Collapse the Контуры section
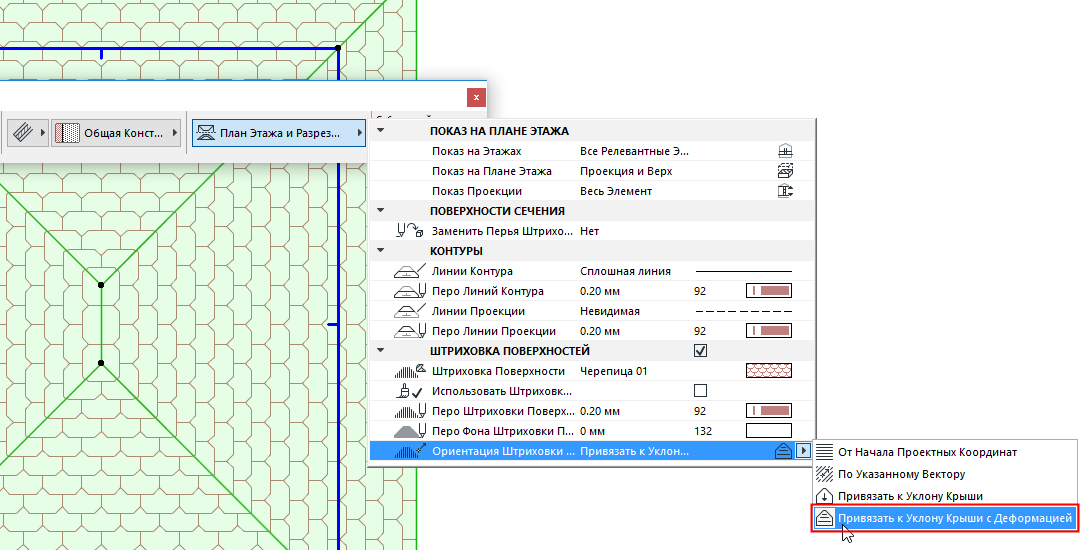1087x550 pixels. [x=381, y=250]
